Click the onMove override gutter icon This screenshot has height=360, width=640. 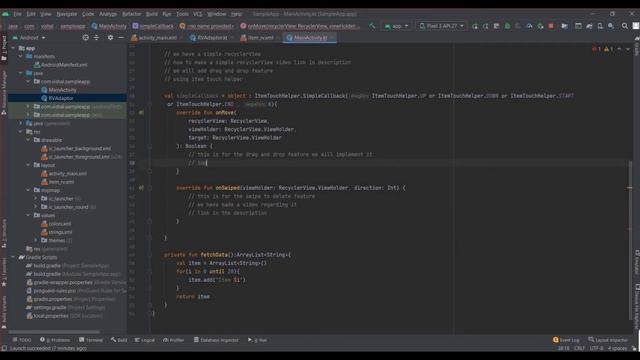[x=141, y=113]
